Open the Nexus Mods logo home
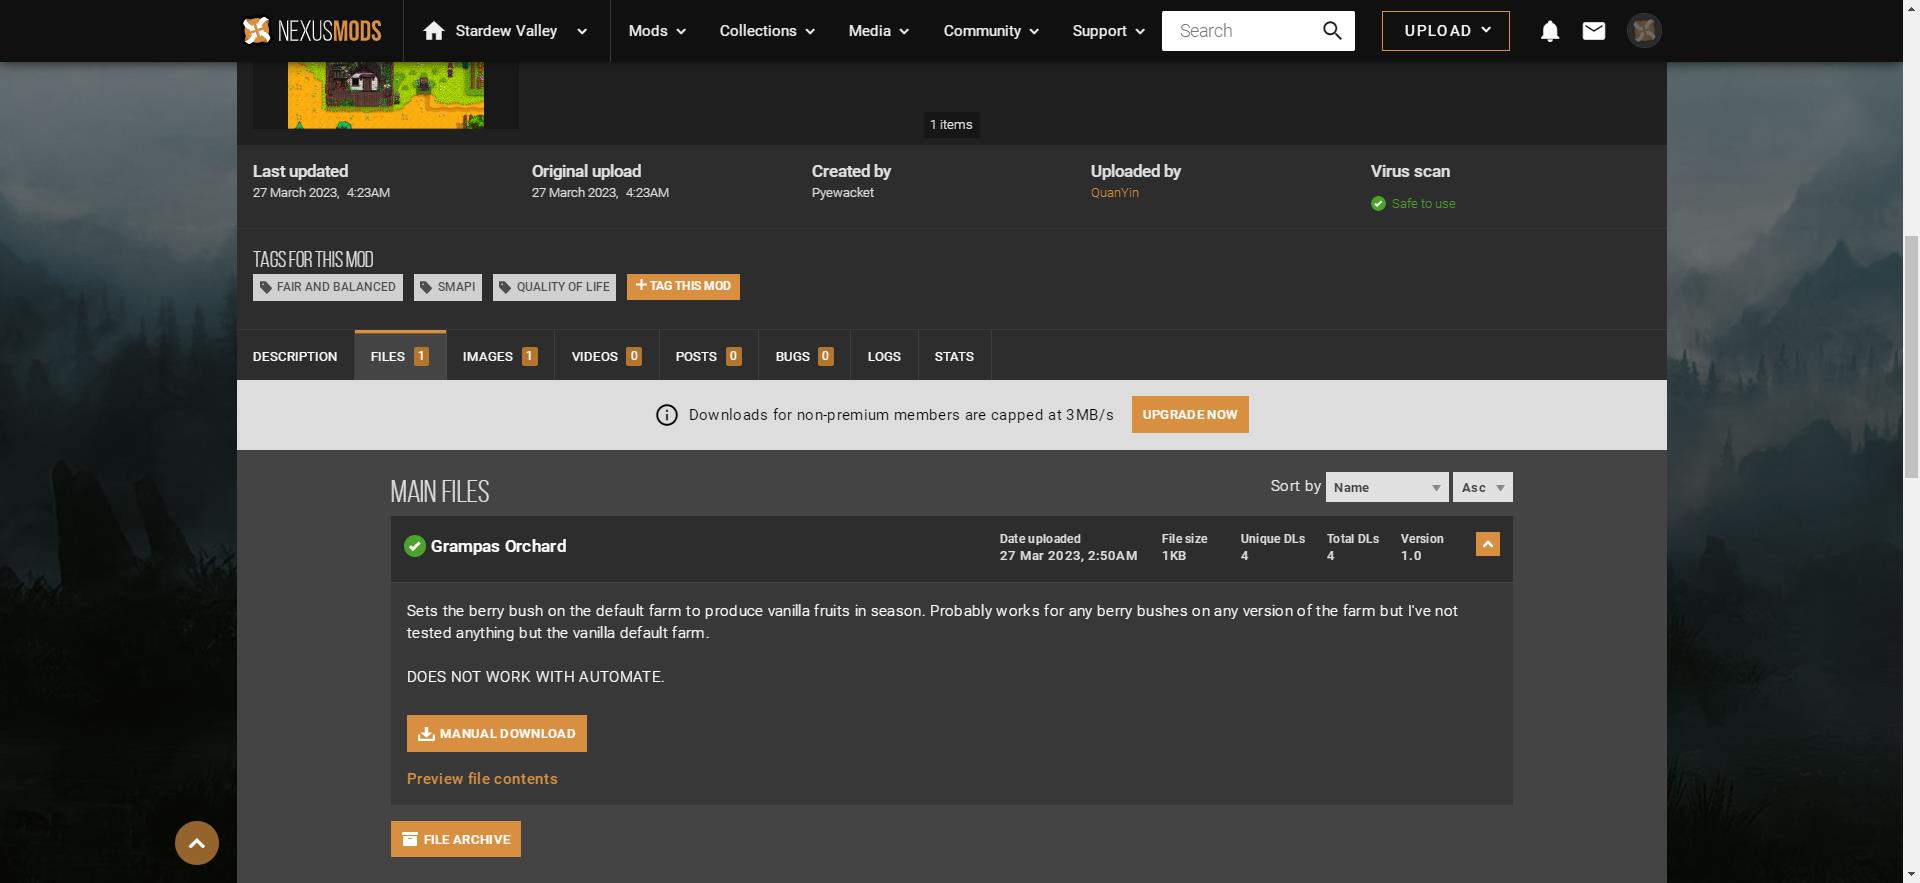The width and height of the screenshot is (1920, 883). click(x=312, y=31)
